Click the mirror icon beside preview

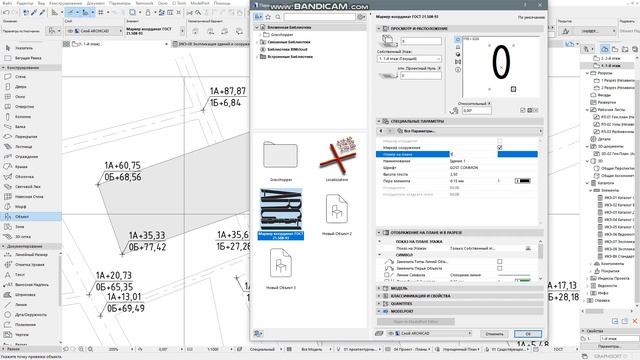tap(458, 62)
